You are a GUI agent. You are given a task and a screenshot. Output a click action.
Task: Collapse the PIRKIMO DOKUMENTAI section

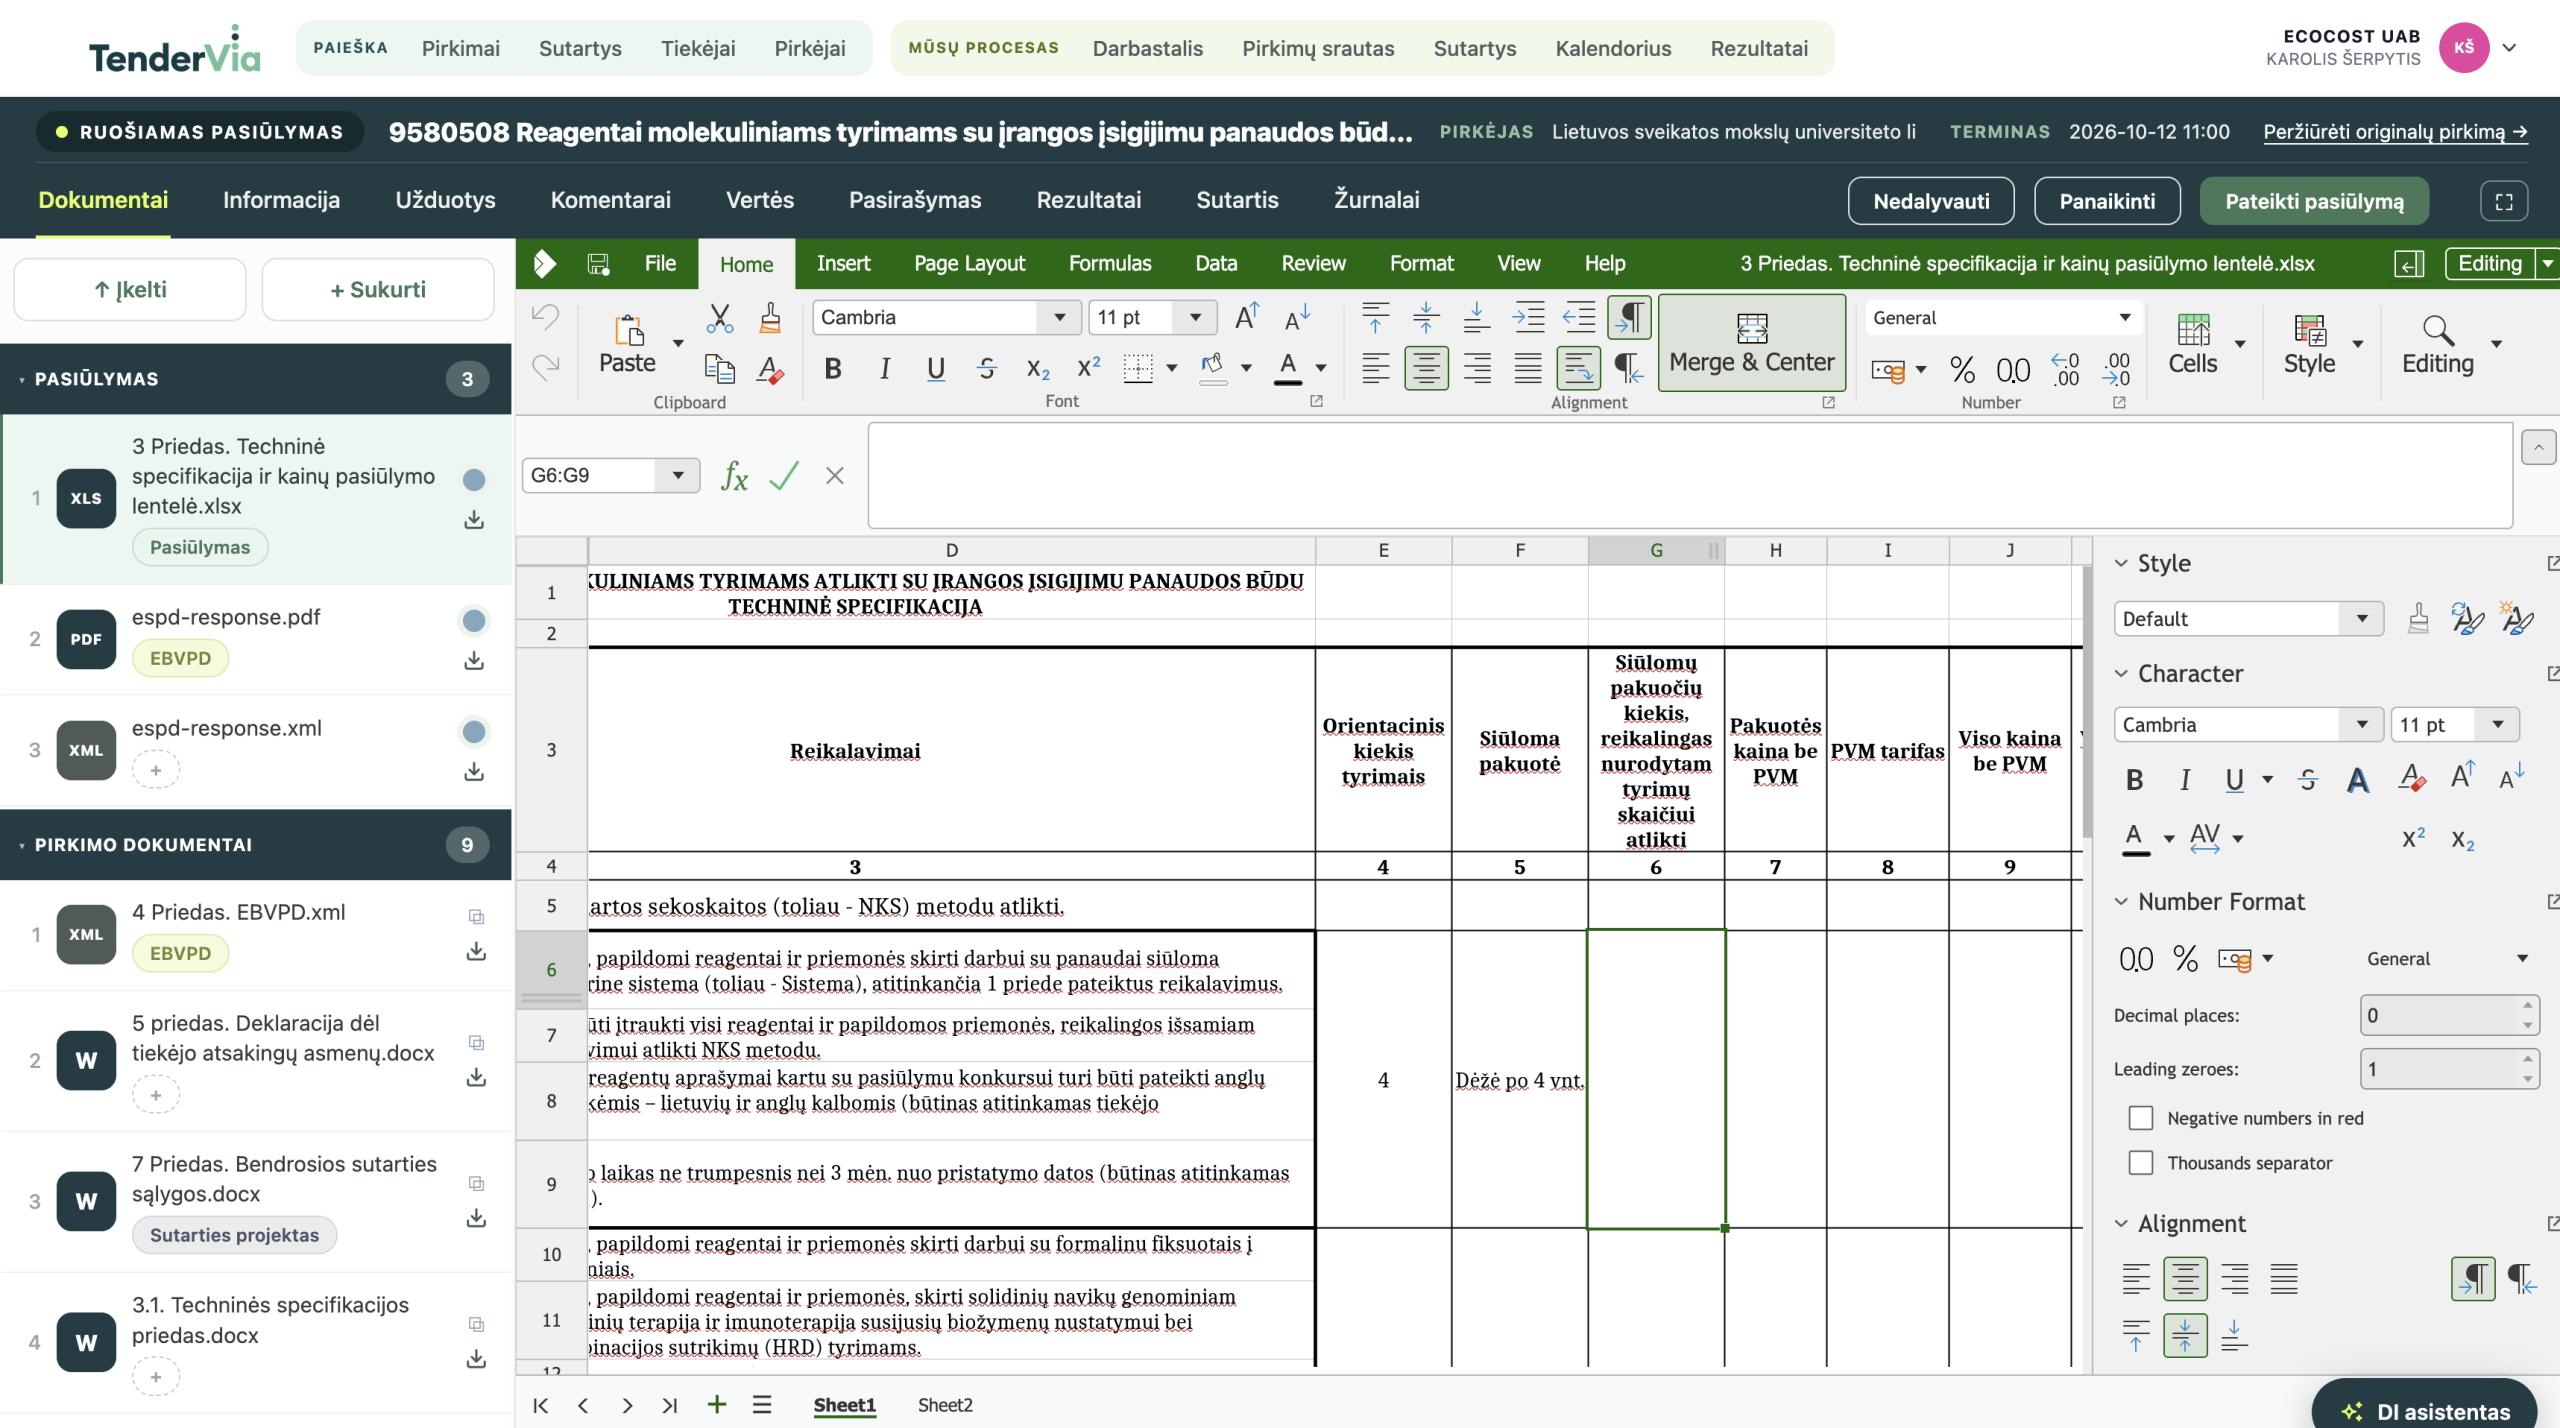tap(22, 845)
